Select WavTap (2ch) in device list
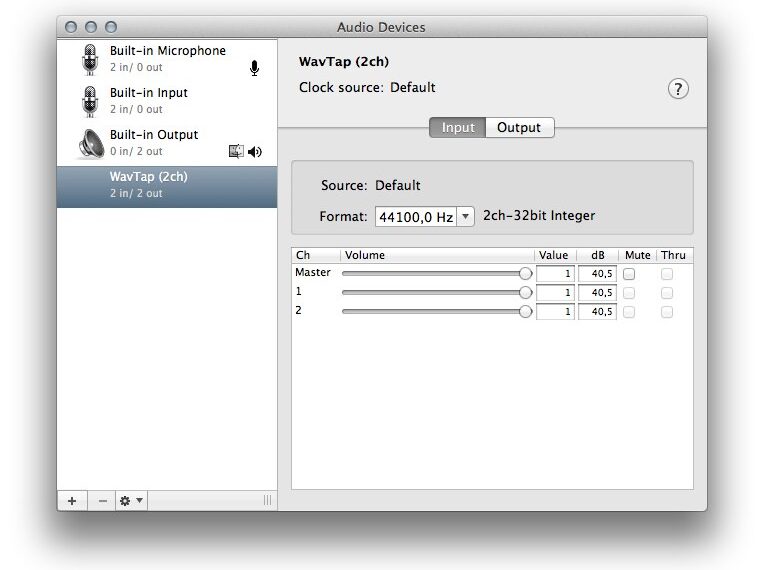Screen dimensions: 764x570 pos(166,185)
